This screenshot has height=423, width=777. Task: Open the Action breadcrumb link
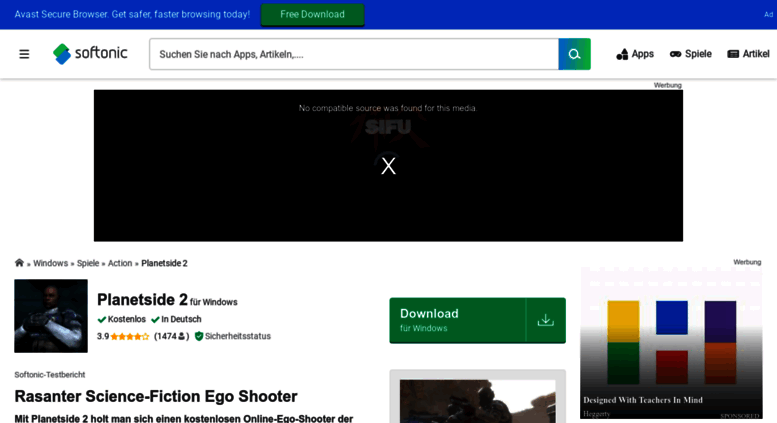coord(120,263)
